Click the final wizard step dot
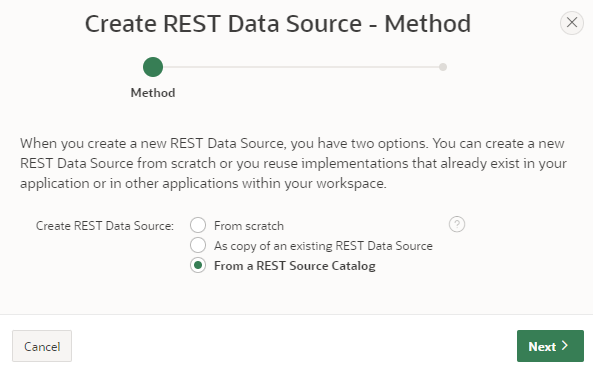This screenshot has height=370, width=593. coord(443,67)
